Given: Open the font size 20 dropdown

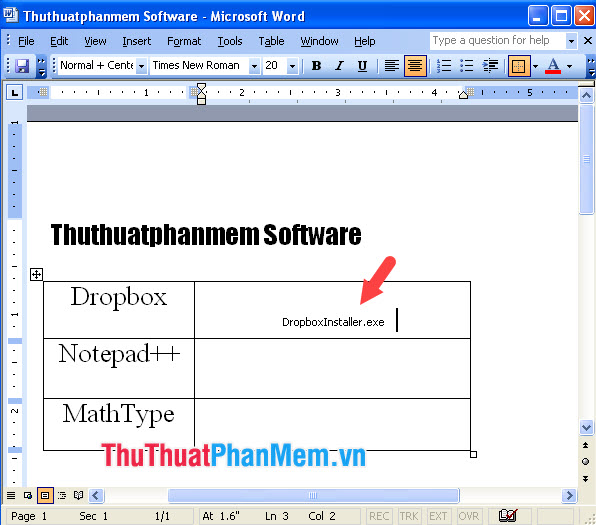Looking at the screenshot, I should tap(292, 67).
